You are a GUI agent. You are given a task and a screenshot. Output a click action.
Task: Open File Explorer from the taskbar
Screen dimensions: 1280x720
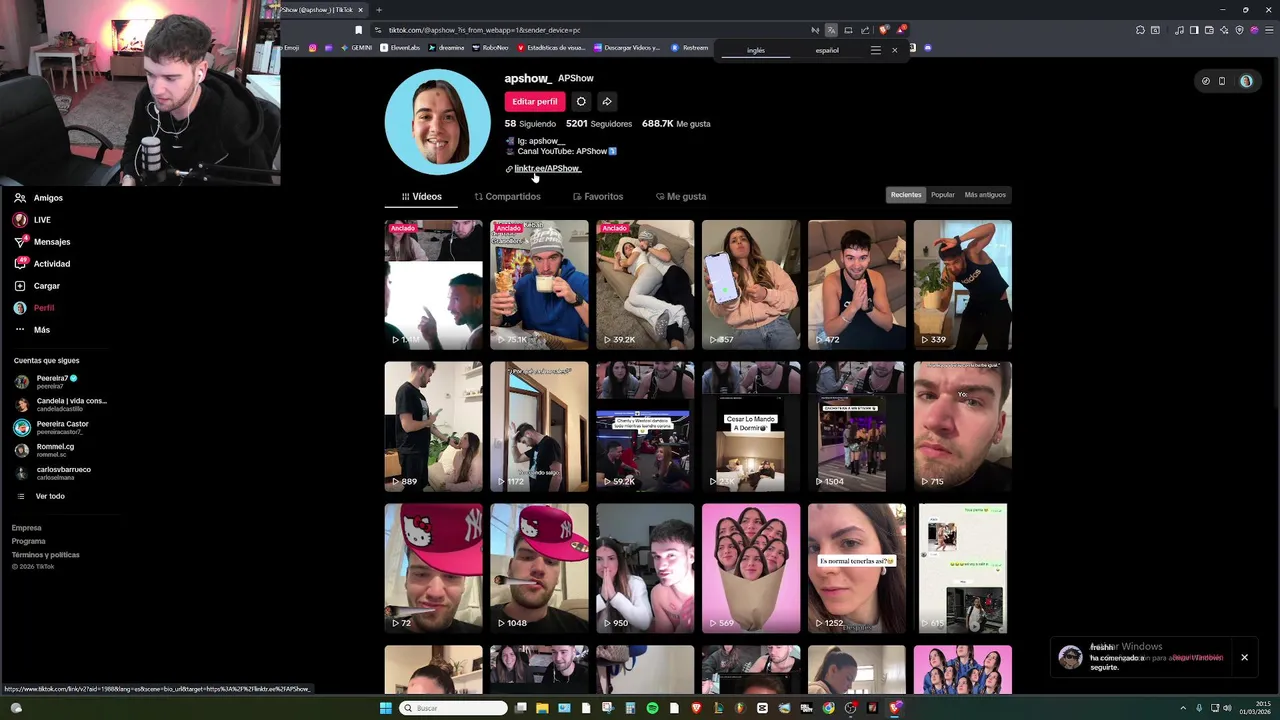(x=542, y=708)
